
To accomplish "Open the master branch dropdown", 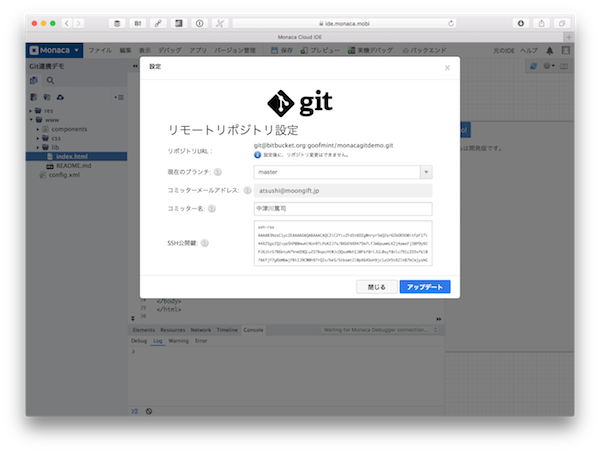I will coord(426,172).
